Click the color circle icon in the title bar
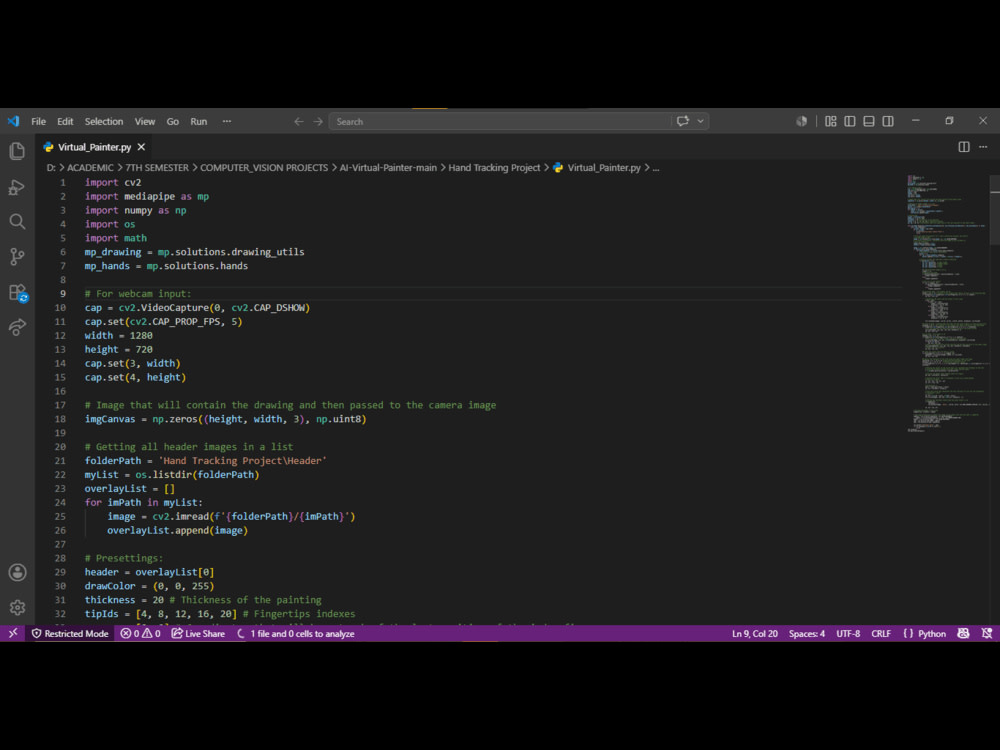The width and height of the screenshot is (1000, 750). coord(802,121)
